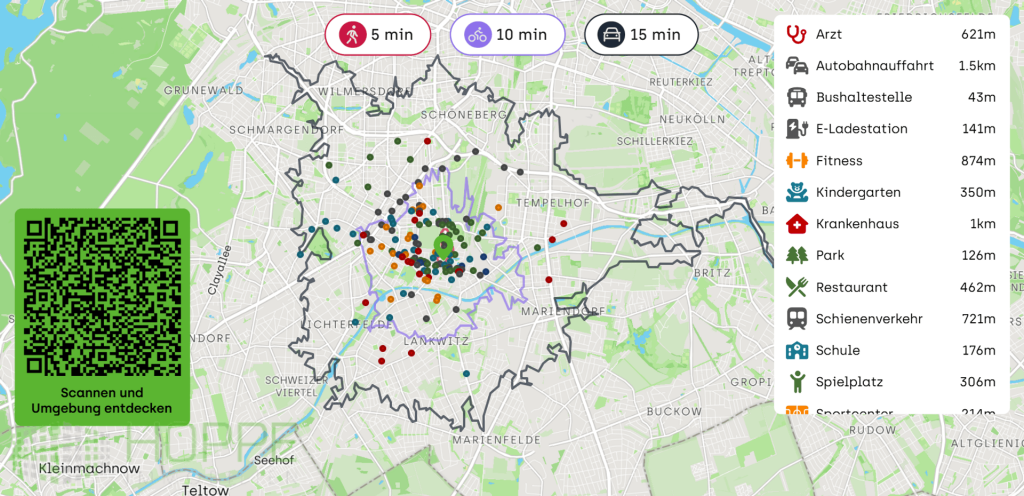
Task: Click the 350m distance for Kindergarten
Action: coord(978,192)
